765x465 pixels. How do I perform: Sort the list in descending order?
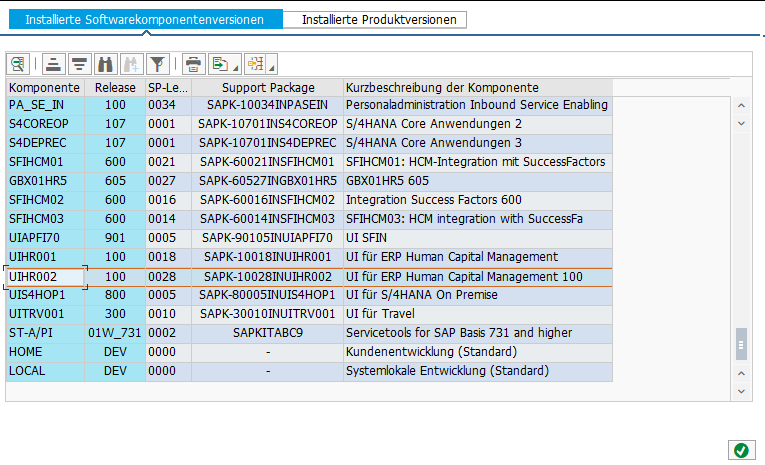[x=79, y=64]
